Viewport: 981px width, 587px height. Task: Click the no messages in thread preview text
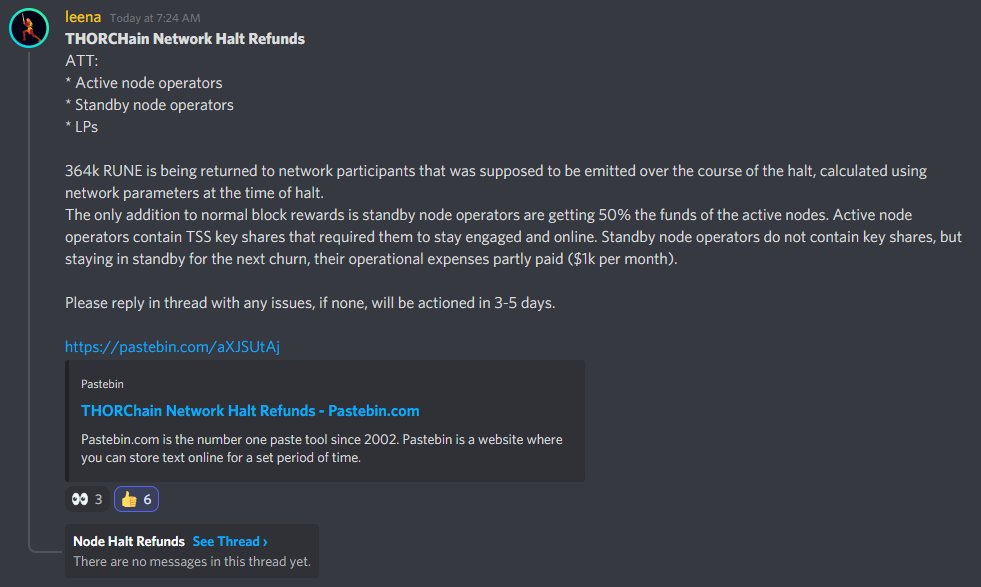pyautogui.click(x=192, y=561)
